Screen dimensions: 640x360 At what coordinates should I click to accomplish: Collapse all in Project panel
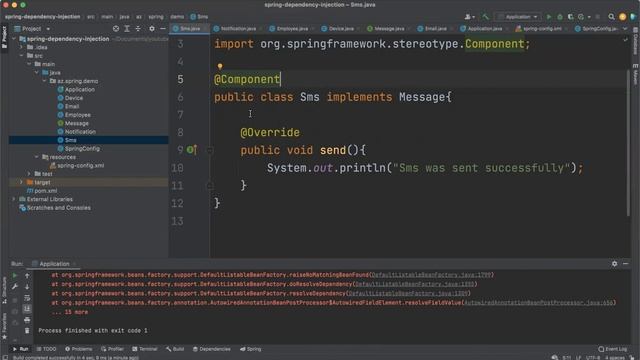click(138, 29)
